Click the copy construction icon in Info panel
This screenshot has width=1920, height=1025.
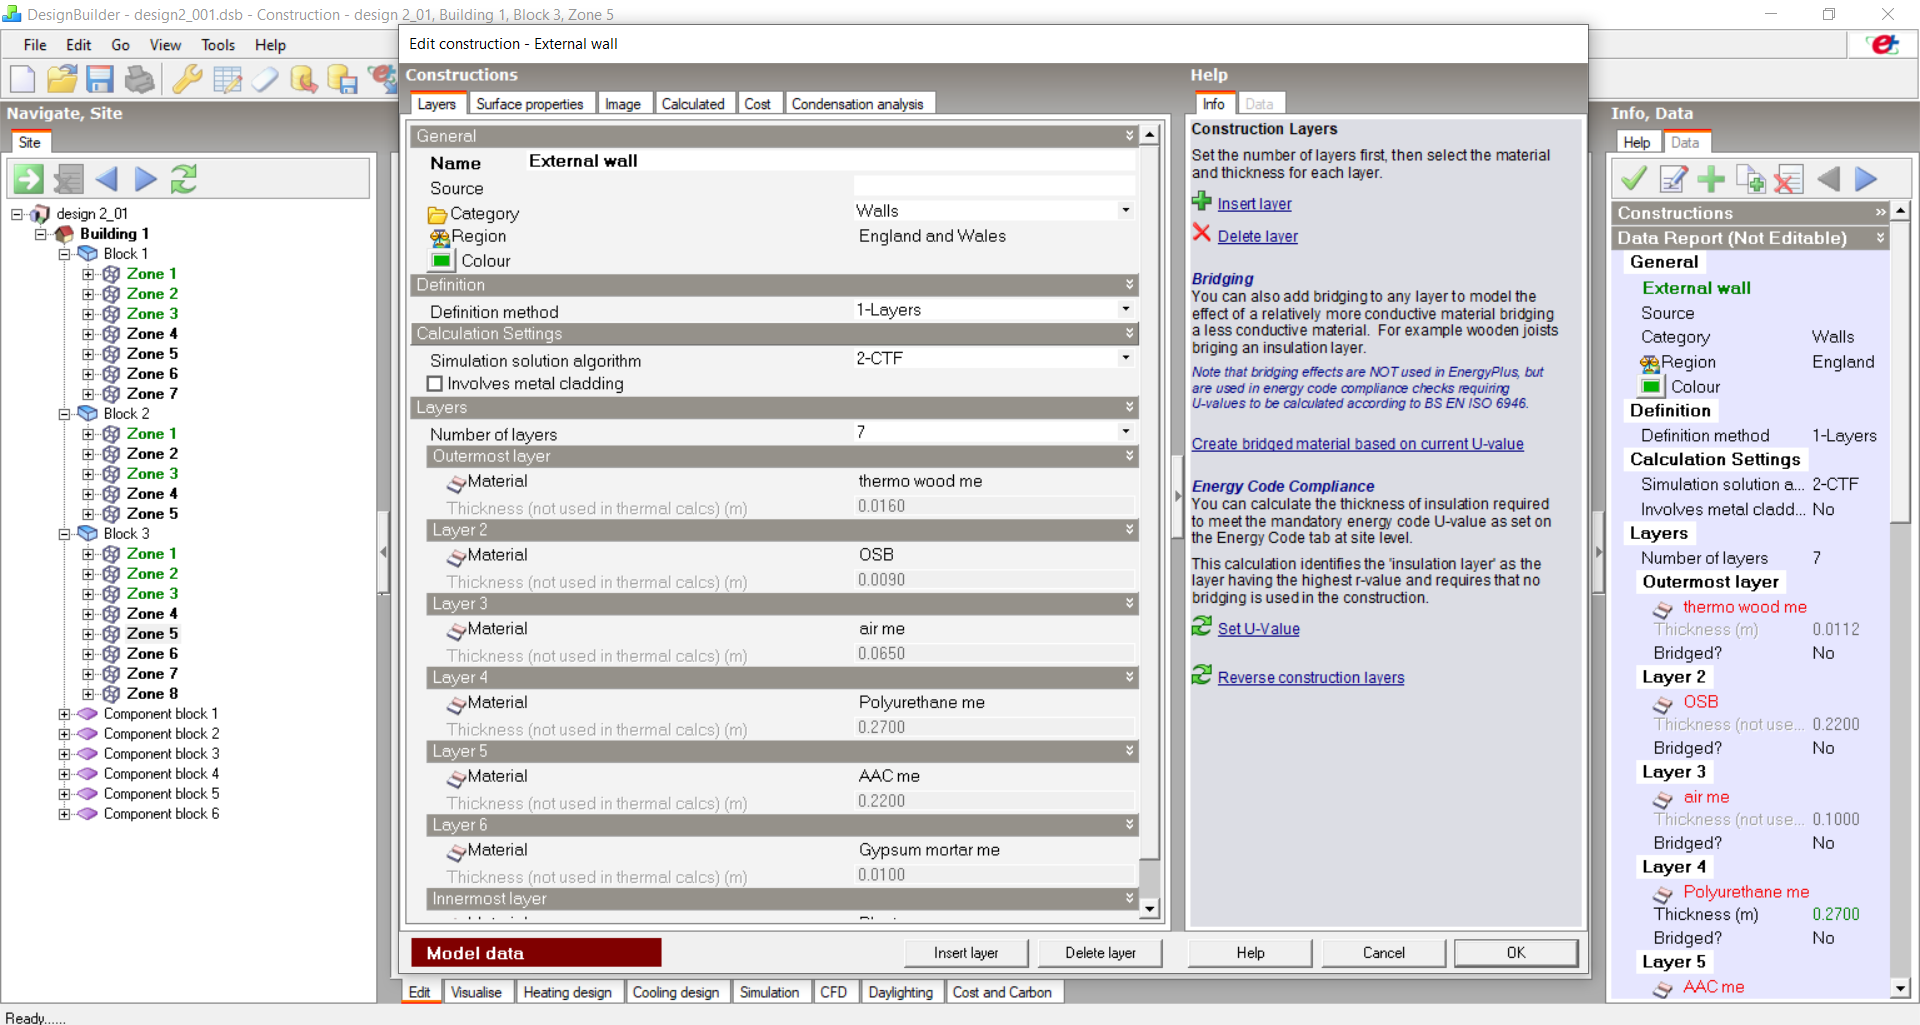1750,179
